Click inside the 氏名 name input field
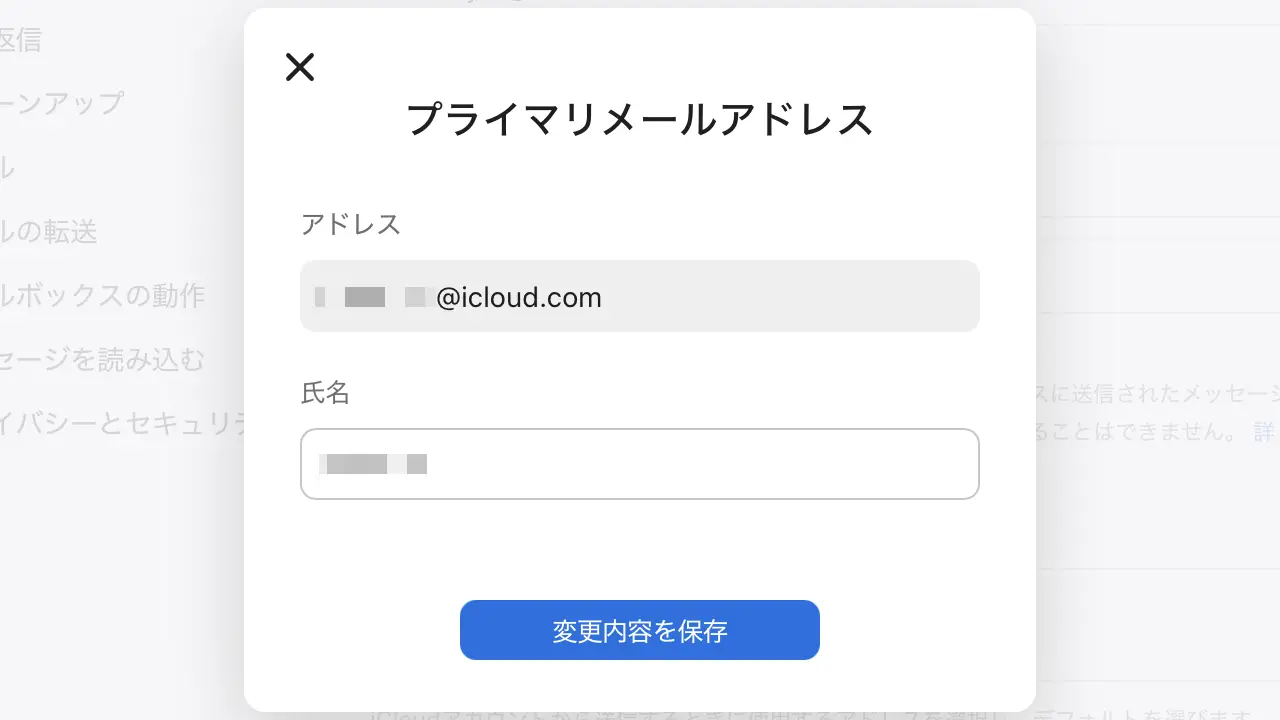 point(640,463)
